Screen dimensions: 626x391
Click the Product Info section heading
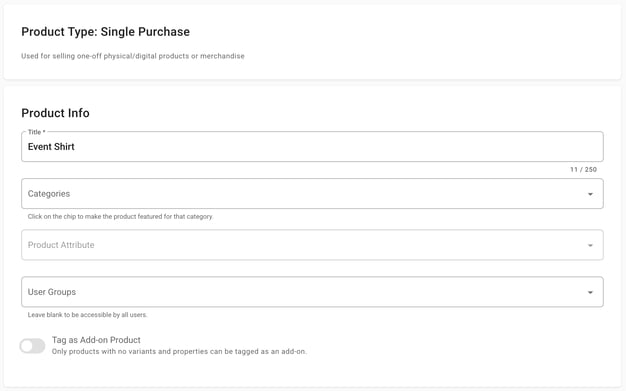[55, 113]
